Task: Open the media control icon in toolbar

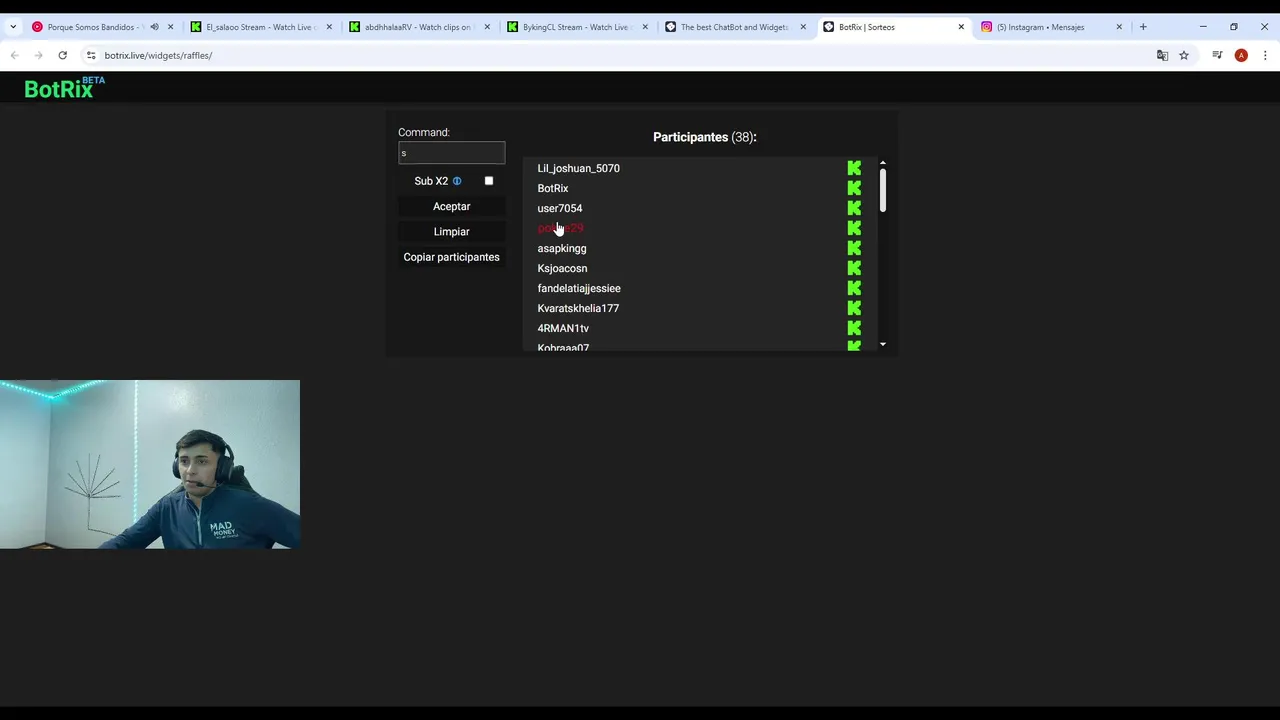Action: [x=1217, y=55]
